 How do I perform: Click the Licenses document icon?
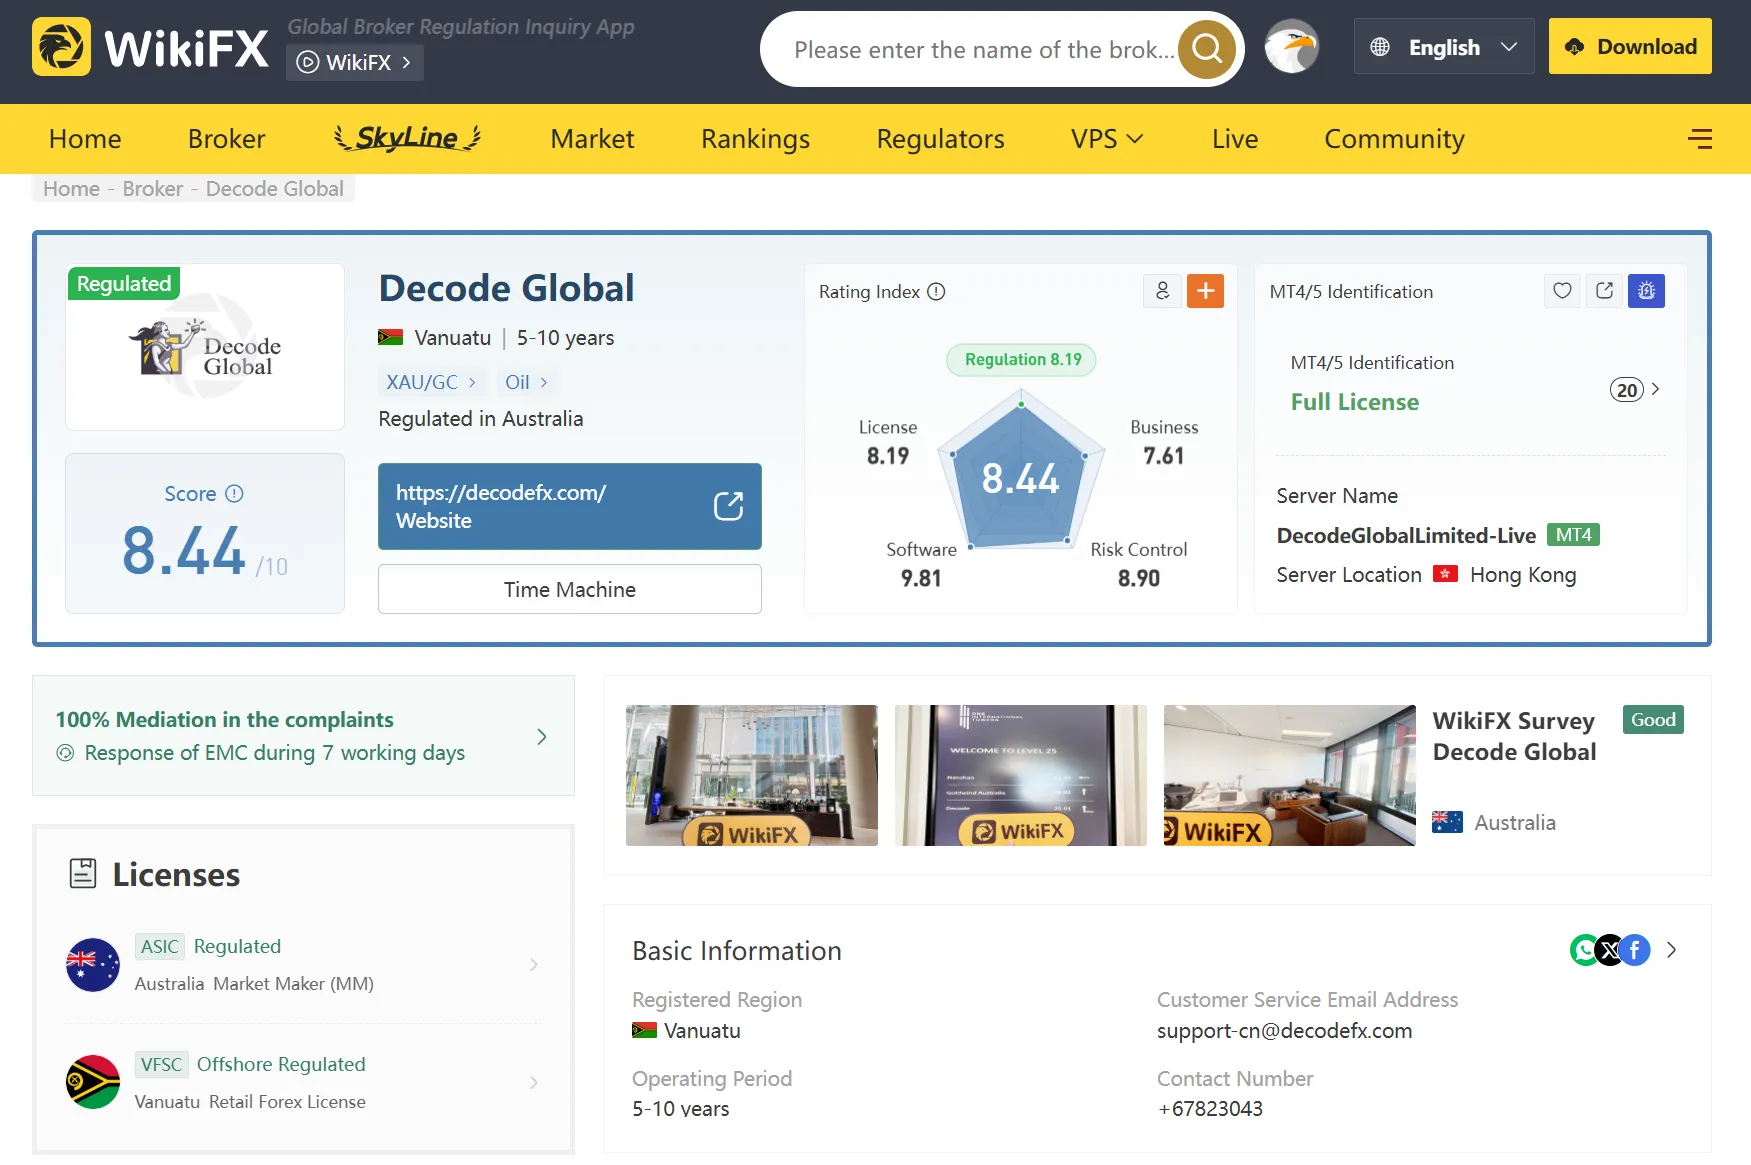[83, 874]
